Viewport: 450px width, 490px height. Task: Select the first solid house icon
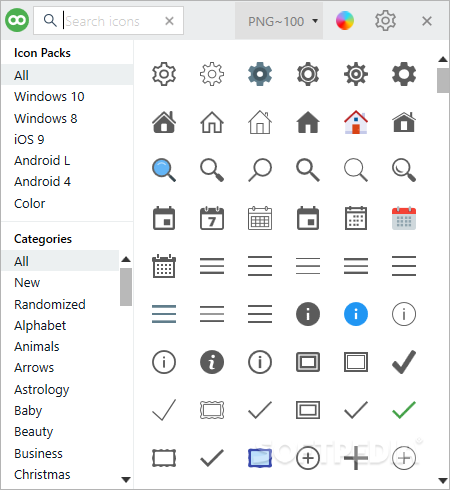coord(164,122)
